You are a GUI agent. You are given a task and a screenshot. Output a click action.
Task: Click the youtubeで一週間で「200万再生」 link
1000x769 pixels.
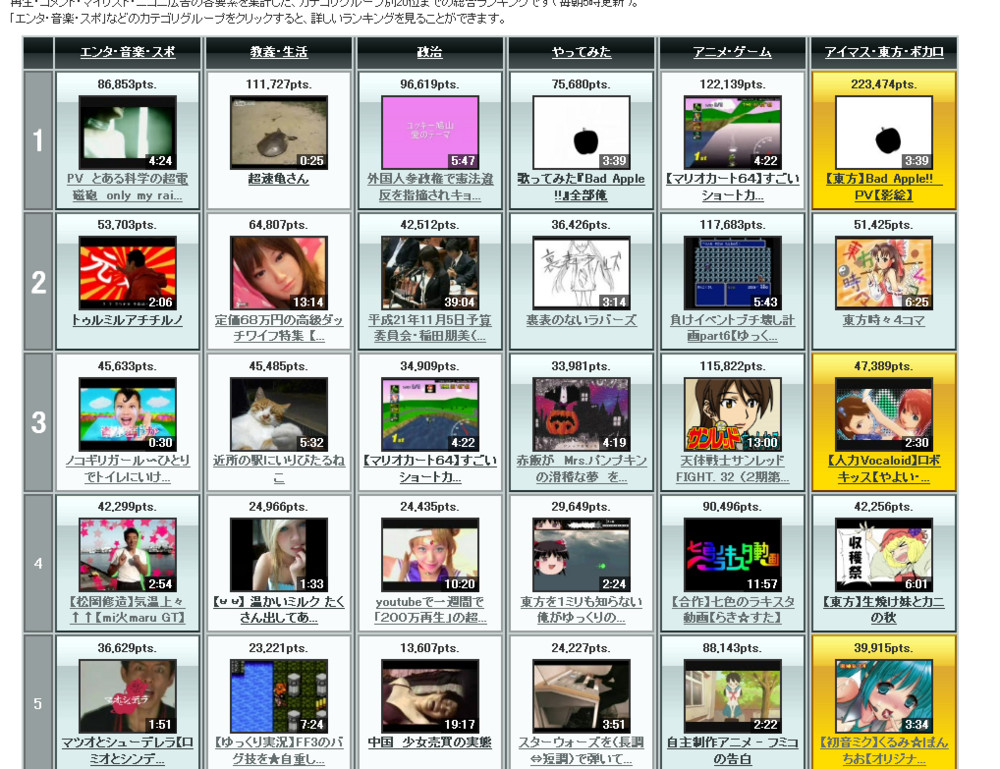430,610
